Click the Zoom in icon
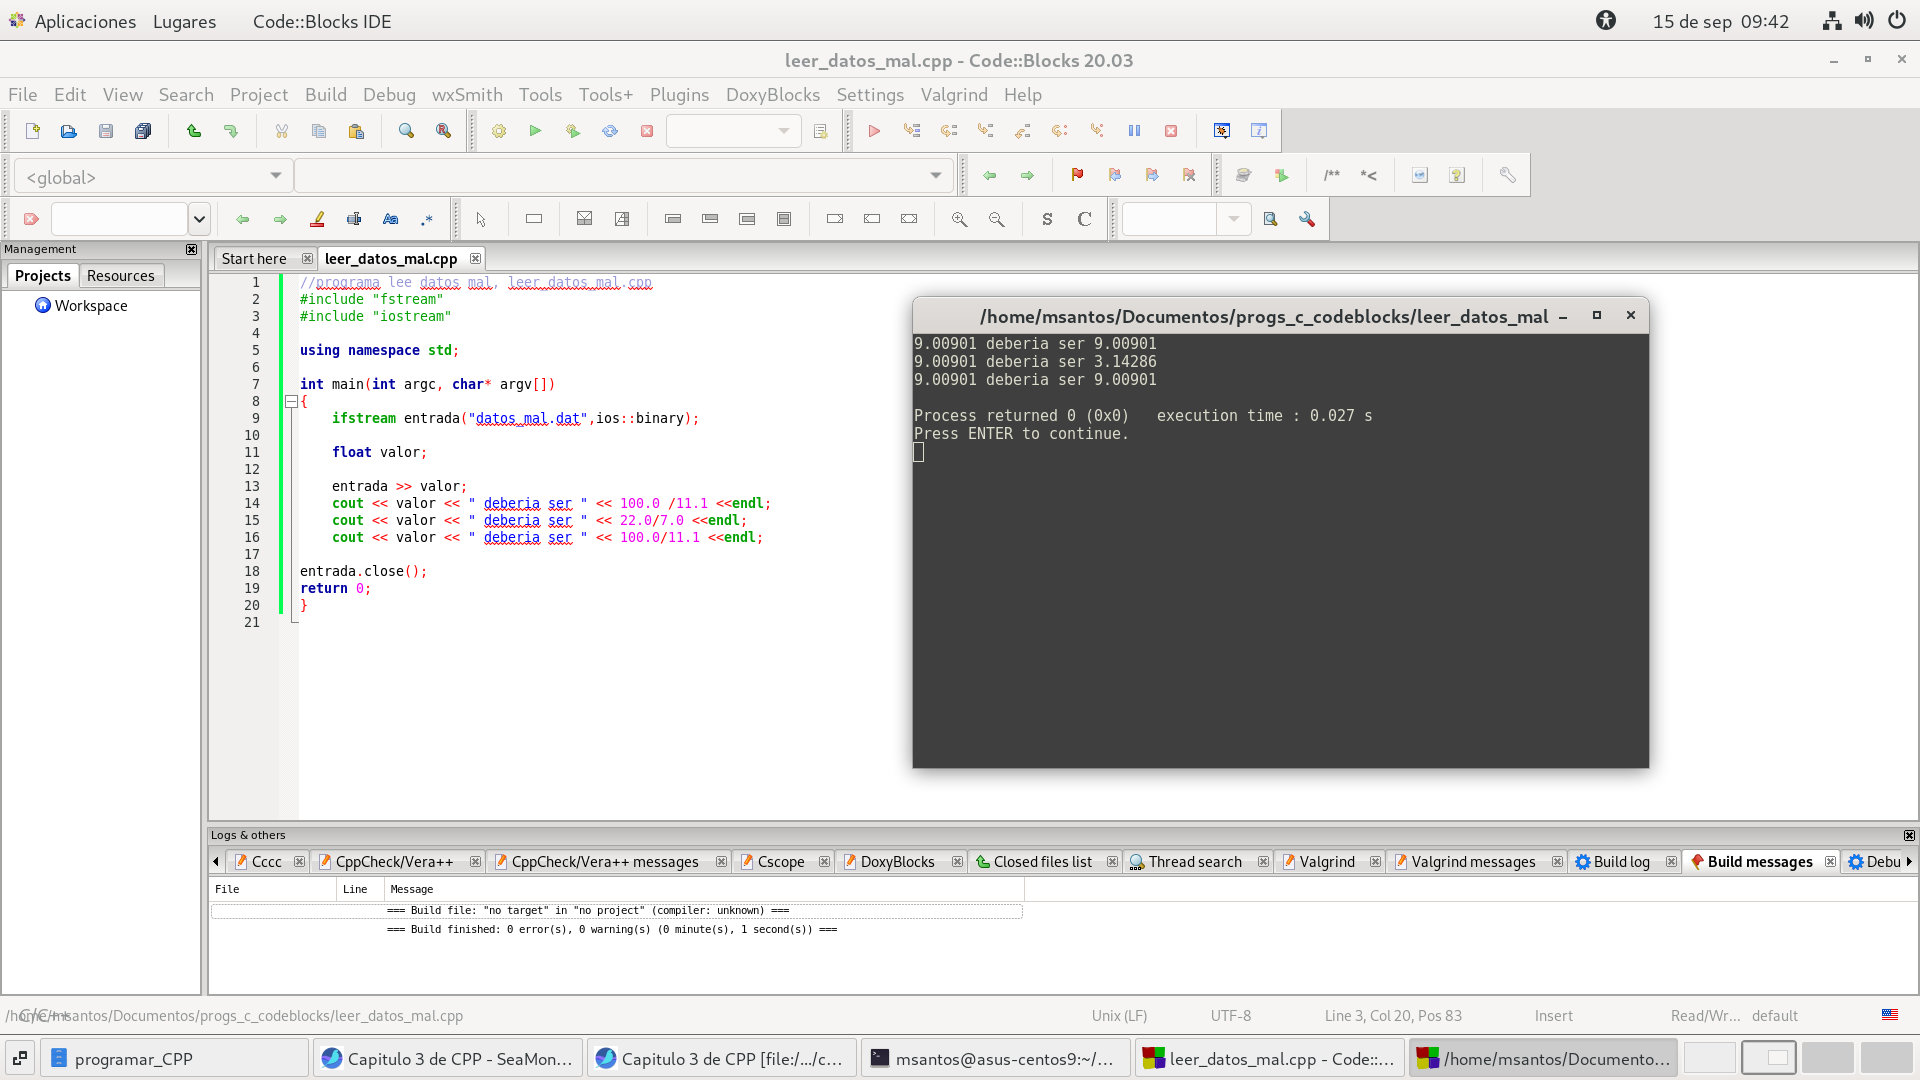1920x1080 pixels. click(959, 219)
